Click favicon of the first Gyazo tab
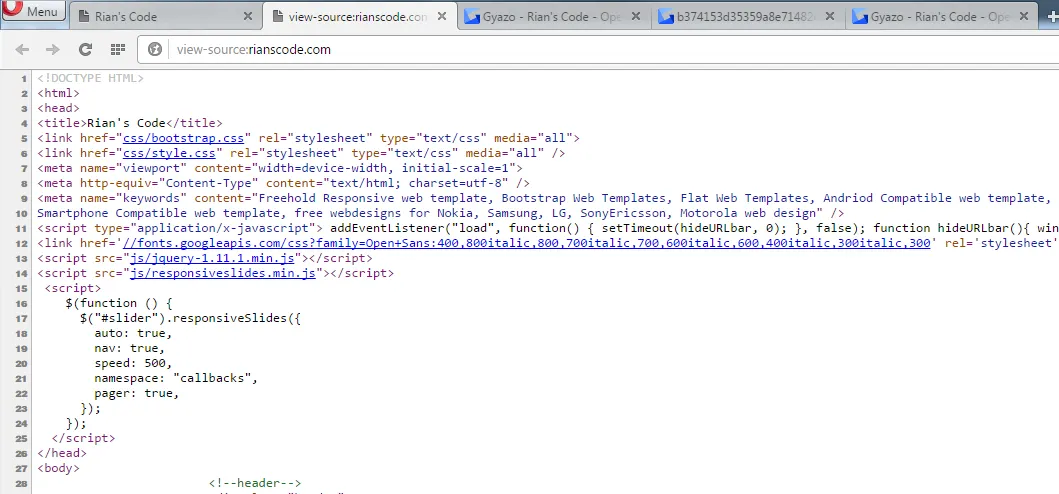 click(472, 17)
